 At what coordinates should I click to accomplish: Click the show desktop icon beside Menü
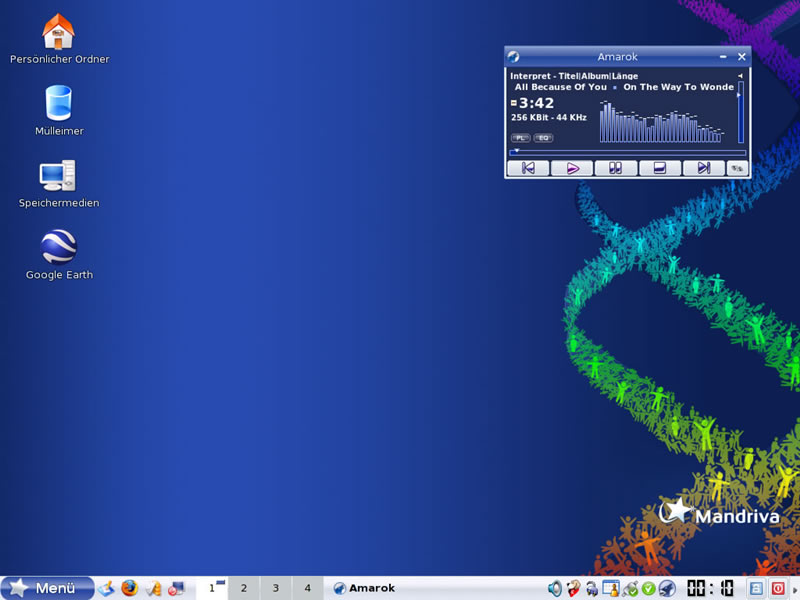(106, 588)
